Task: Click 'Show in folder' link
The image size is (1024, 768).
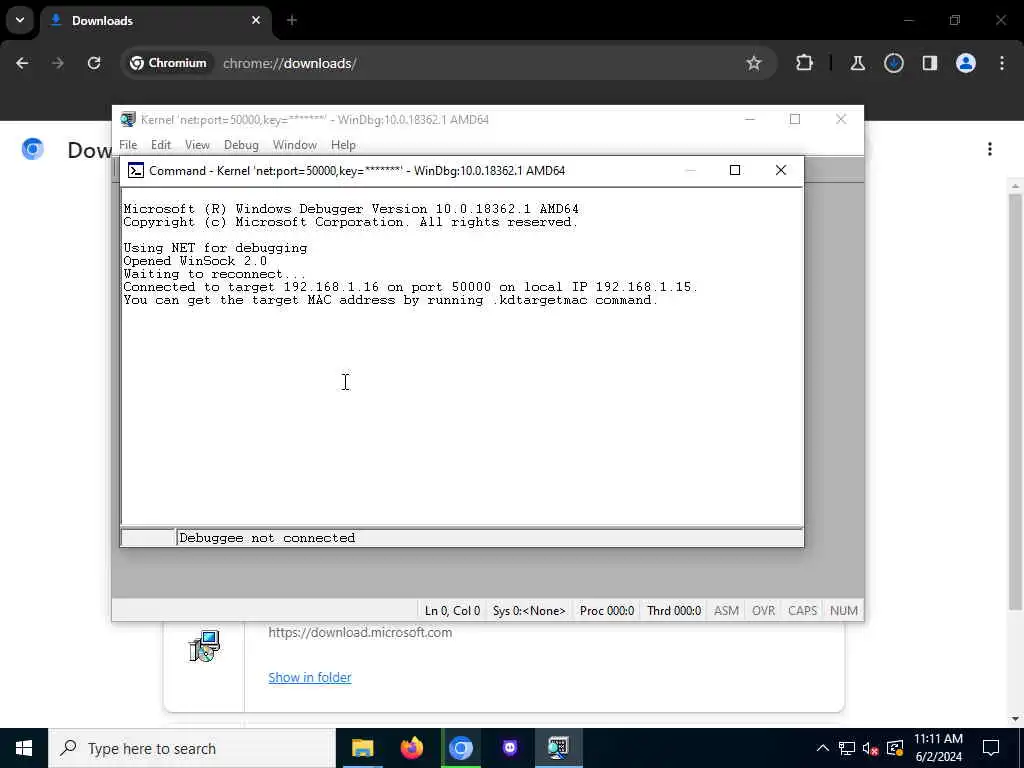Action: click(x=310, y=678)
